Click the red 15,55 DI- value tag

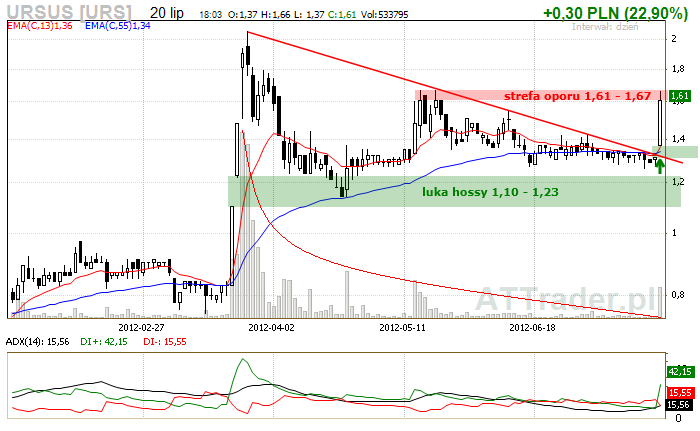(680, 393)
